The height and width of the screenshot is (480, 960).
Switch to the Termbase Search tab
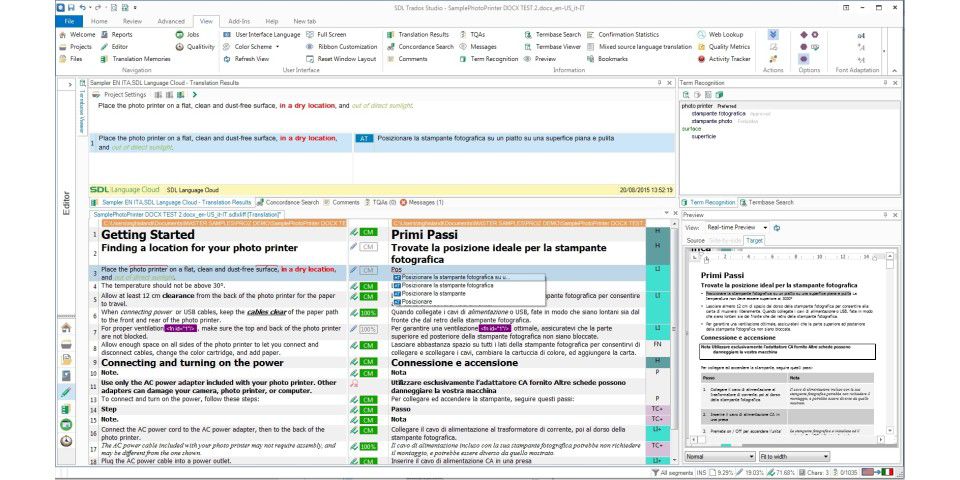pyautogui.click(x=767, y=202)
